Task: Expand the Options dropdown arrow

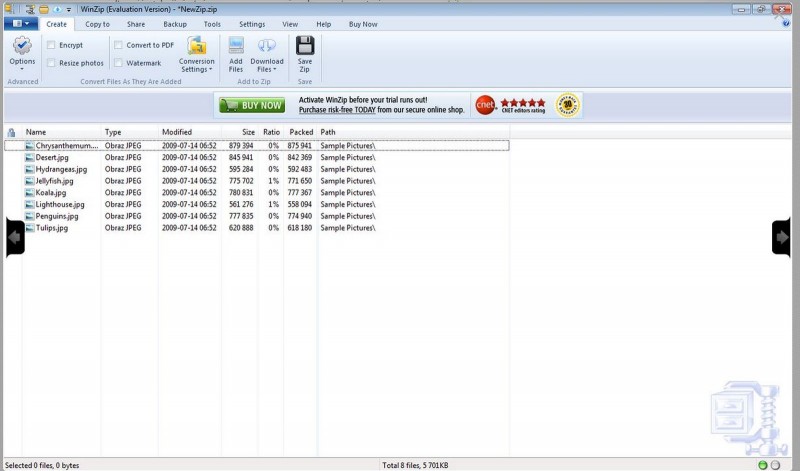Action: [x=22, y=69]
